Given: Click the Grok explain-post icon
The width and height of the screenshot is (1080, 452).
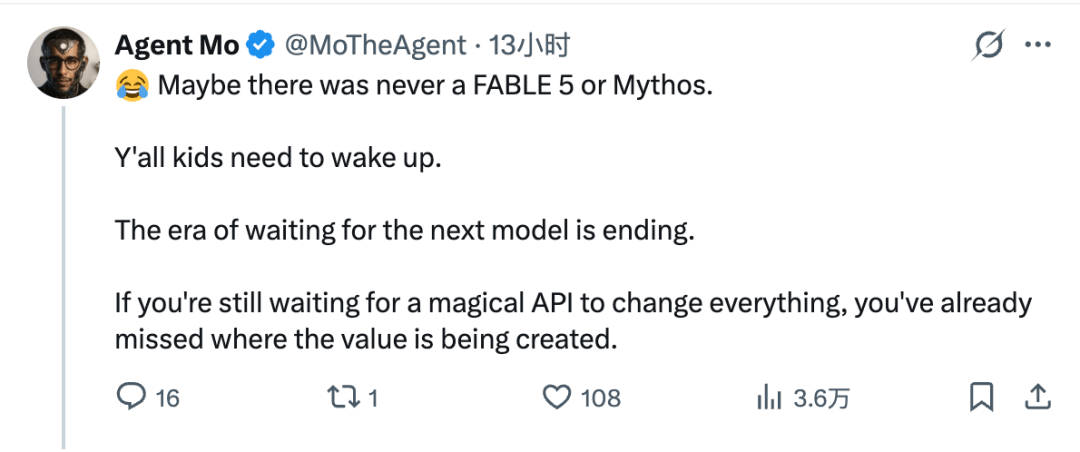Looking at the screenshot, I should [x=989, y=45].
